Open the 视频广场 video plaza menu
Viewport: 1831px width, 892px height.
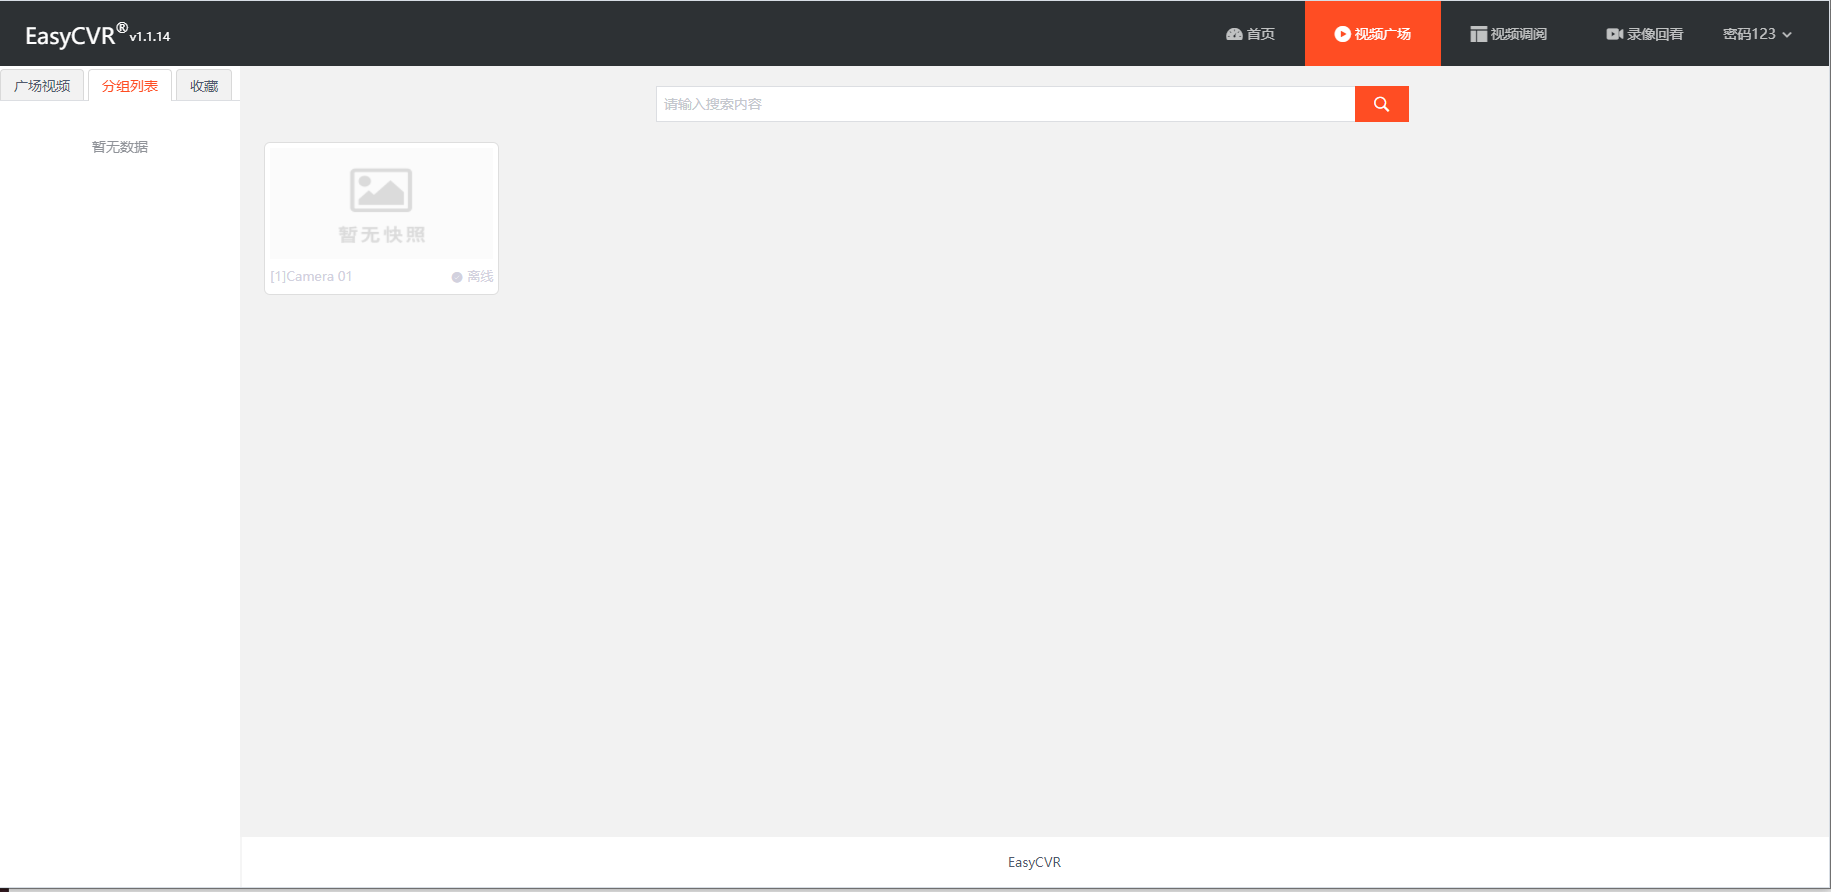(x=1372, y=34)
